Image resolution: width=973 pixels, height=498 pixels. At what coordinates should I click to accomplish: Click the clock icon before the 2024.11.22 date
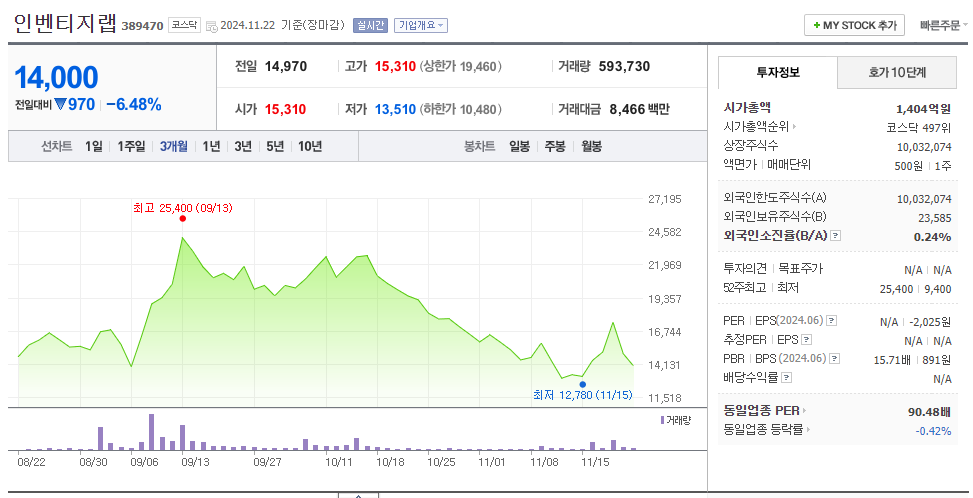coord(212,26)
